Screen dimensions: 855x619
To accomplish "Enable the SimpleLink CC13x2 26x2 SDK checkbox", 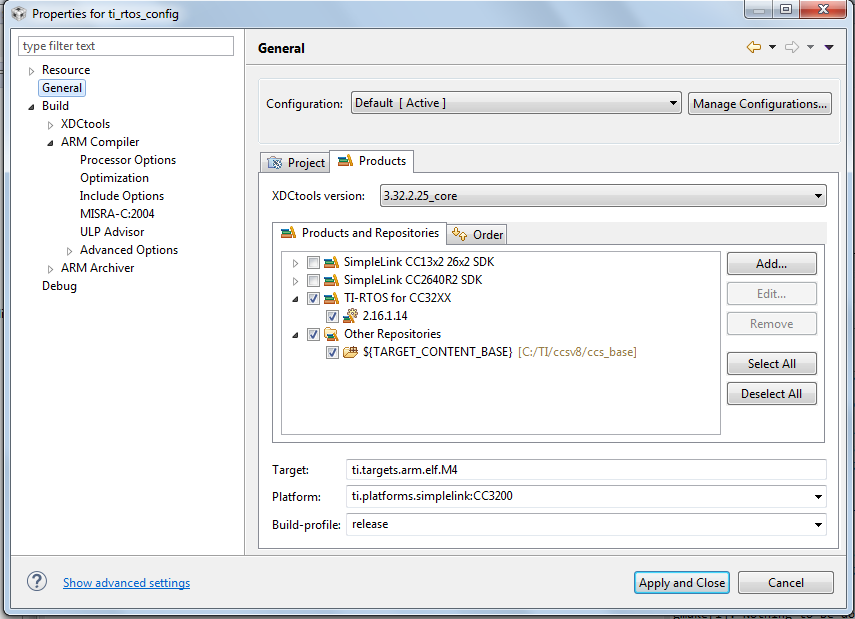I will point(313,263).
